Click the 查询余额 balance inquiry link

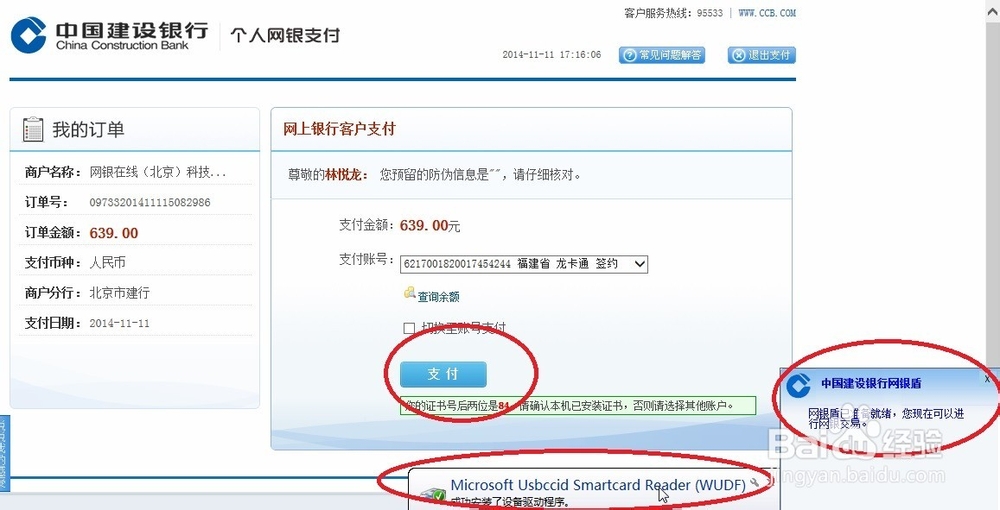[439, 297]
